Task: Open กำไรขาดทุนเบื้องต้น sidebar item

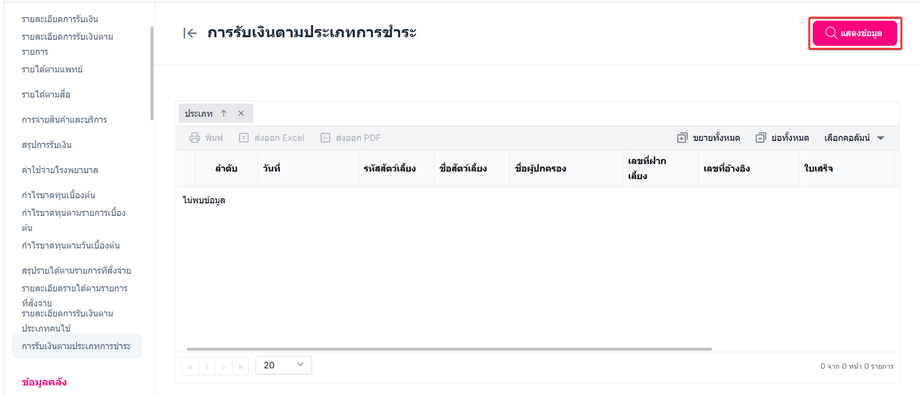Action: click(x=58, y=195)
